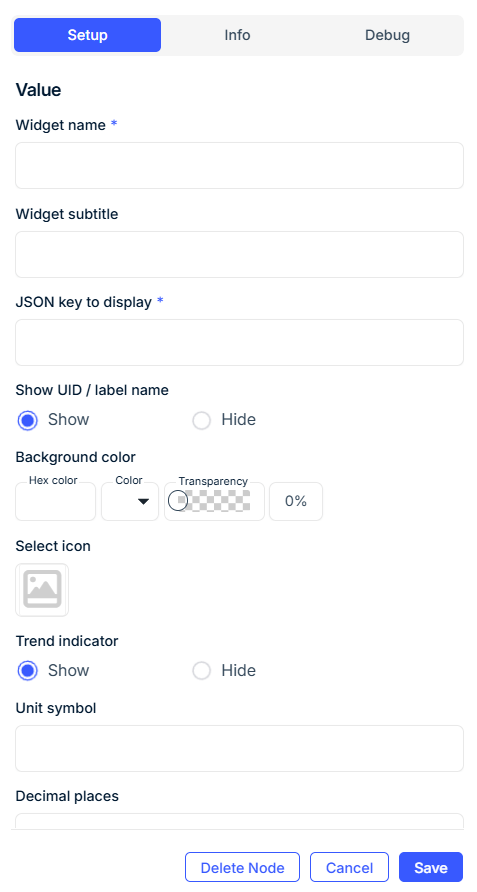Click Delete Node button
The width and height of the screenshot is (477, 892).
[242, 868]
